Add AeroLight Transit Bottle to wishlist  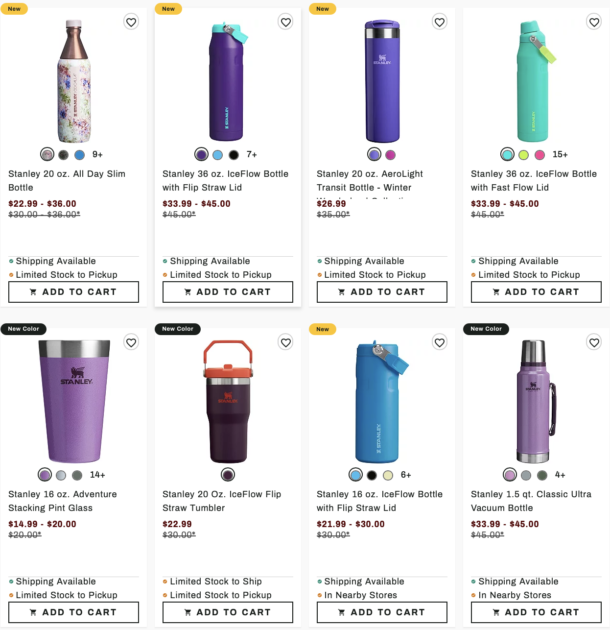coord(439,22)
